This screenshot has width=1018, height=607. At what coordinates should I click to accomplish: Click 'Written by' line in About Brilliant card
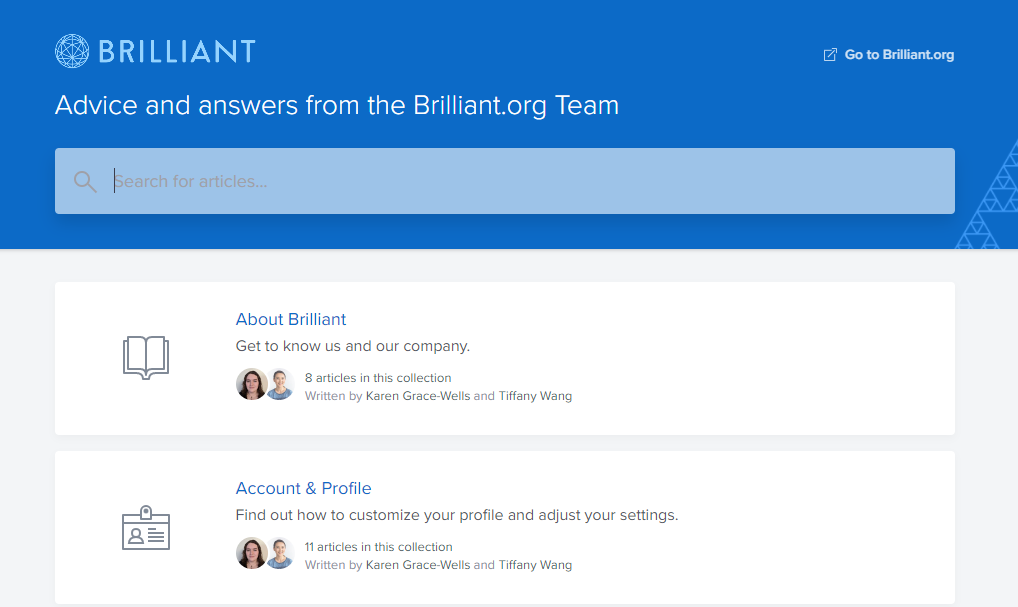coord(438,396)
